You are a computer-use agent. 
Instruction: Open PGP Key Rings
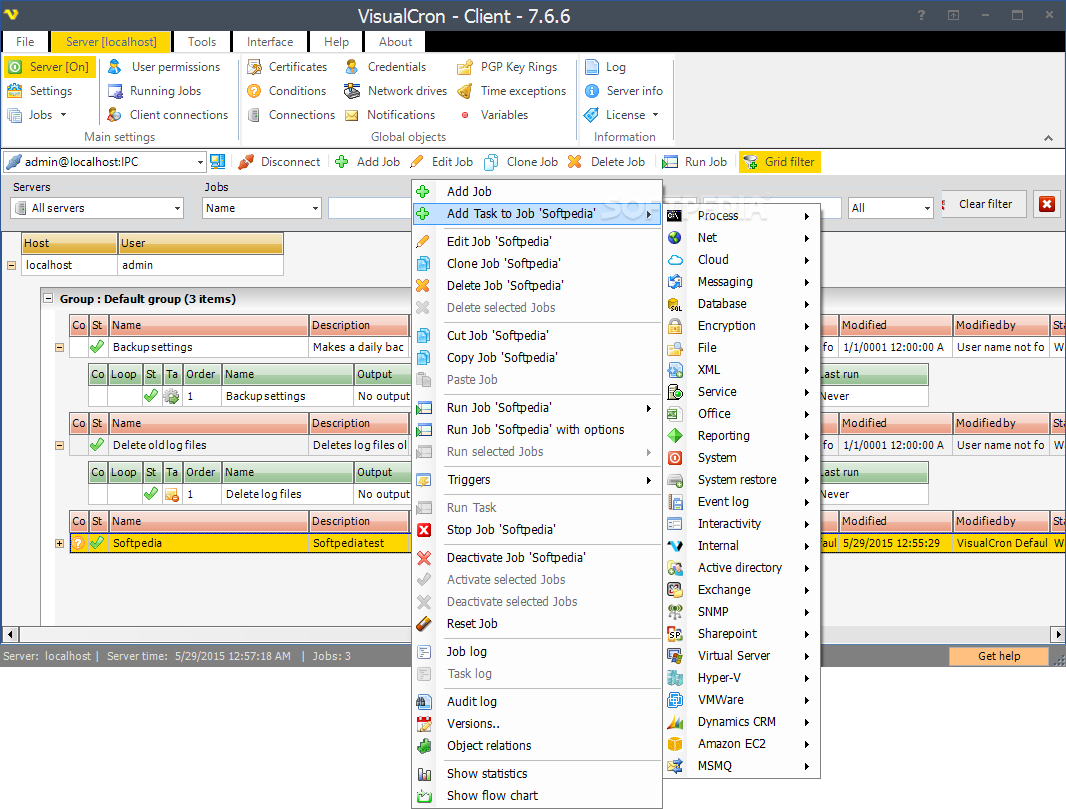click(507, 67)
